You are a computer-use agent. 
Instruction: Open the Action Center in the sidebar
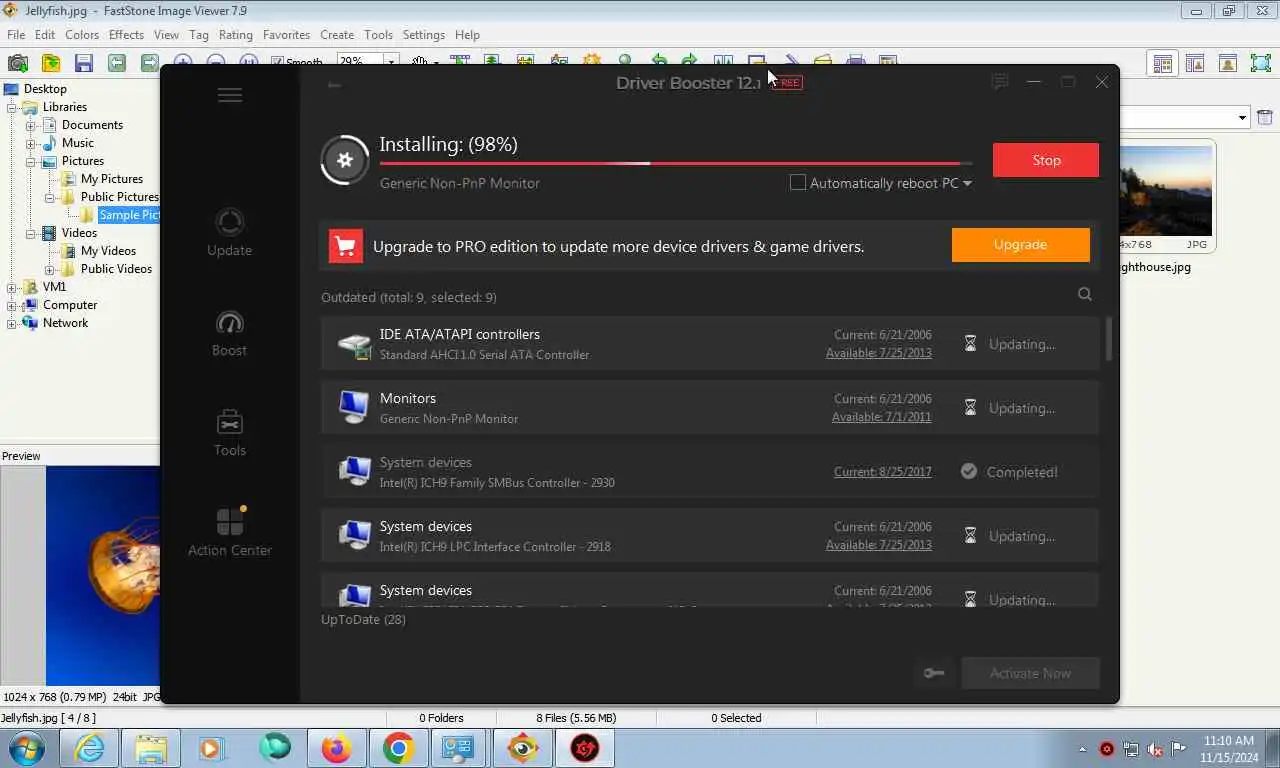click(x=230, y=532)
